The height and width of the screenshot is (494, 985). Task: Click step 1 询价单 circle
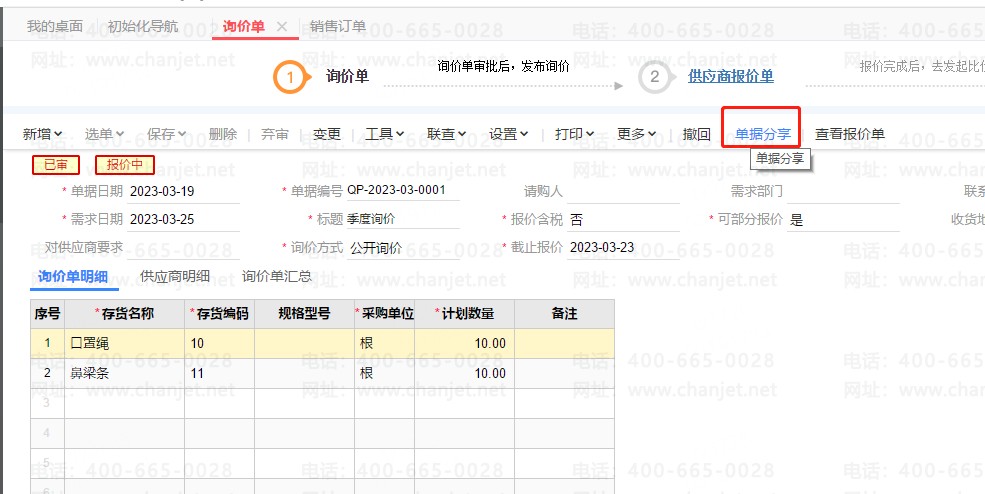point(290,77)
